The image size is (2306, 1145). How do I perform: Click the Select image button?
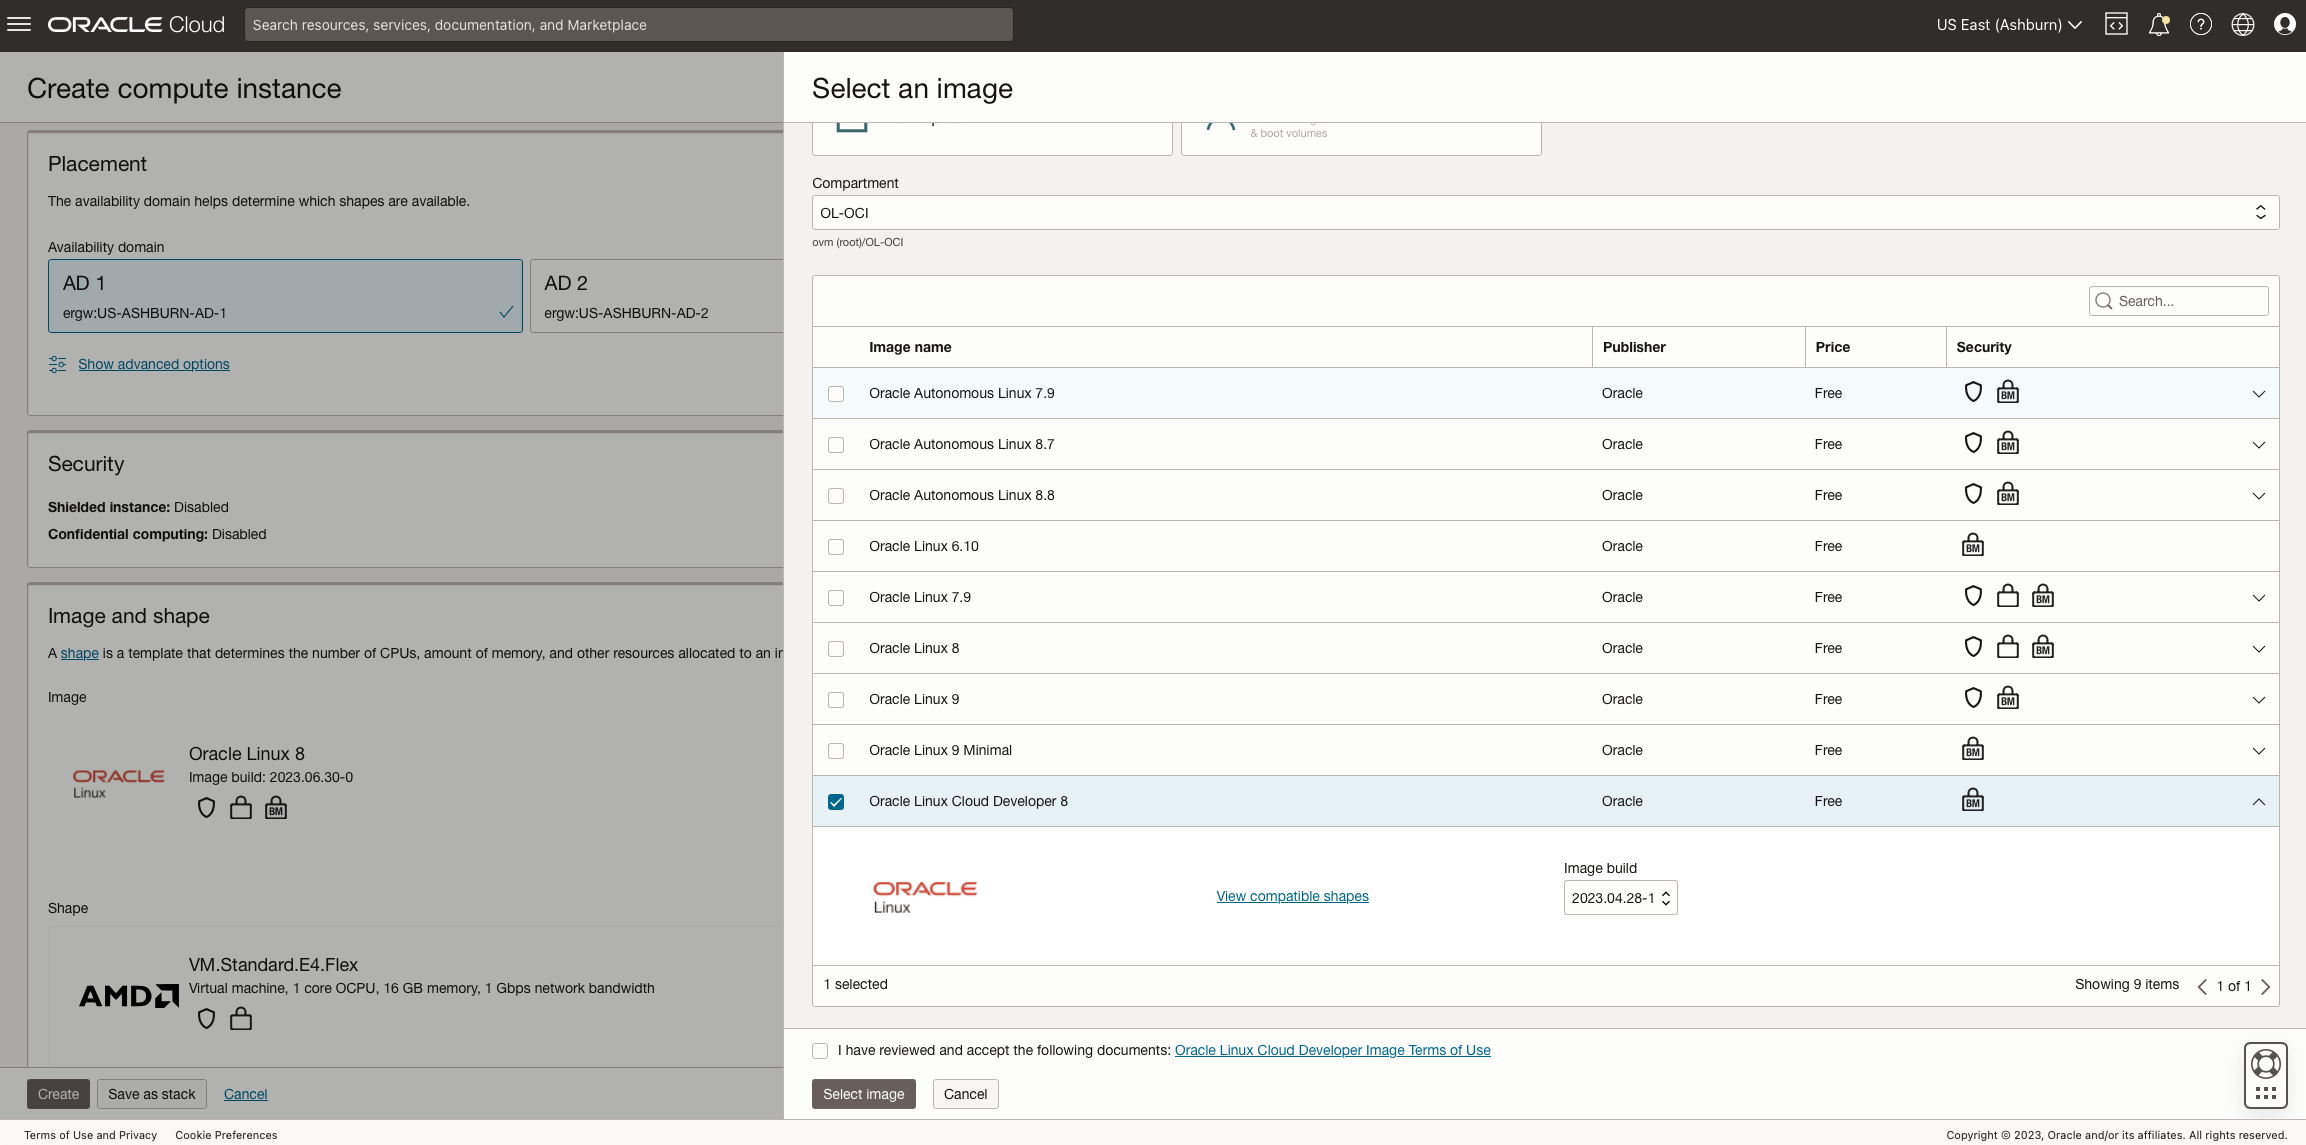(863, 1093)
